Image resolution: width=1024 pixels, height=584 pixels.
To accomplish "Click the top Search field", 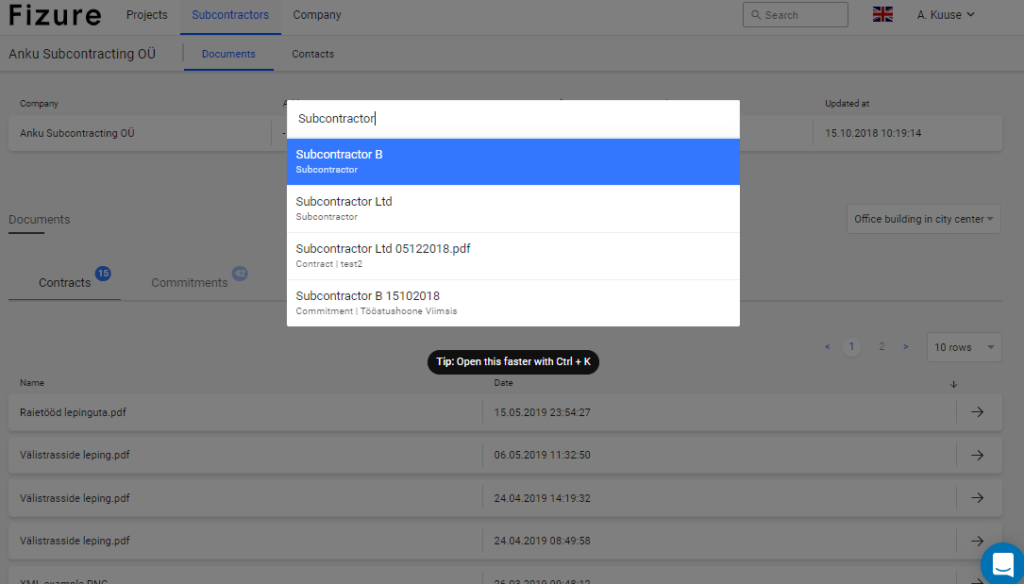I will pyautogui.click(x=795, y=14).
